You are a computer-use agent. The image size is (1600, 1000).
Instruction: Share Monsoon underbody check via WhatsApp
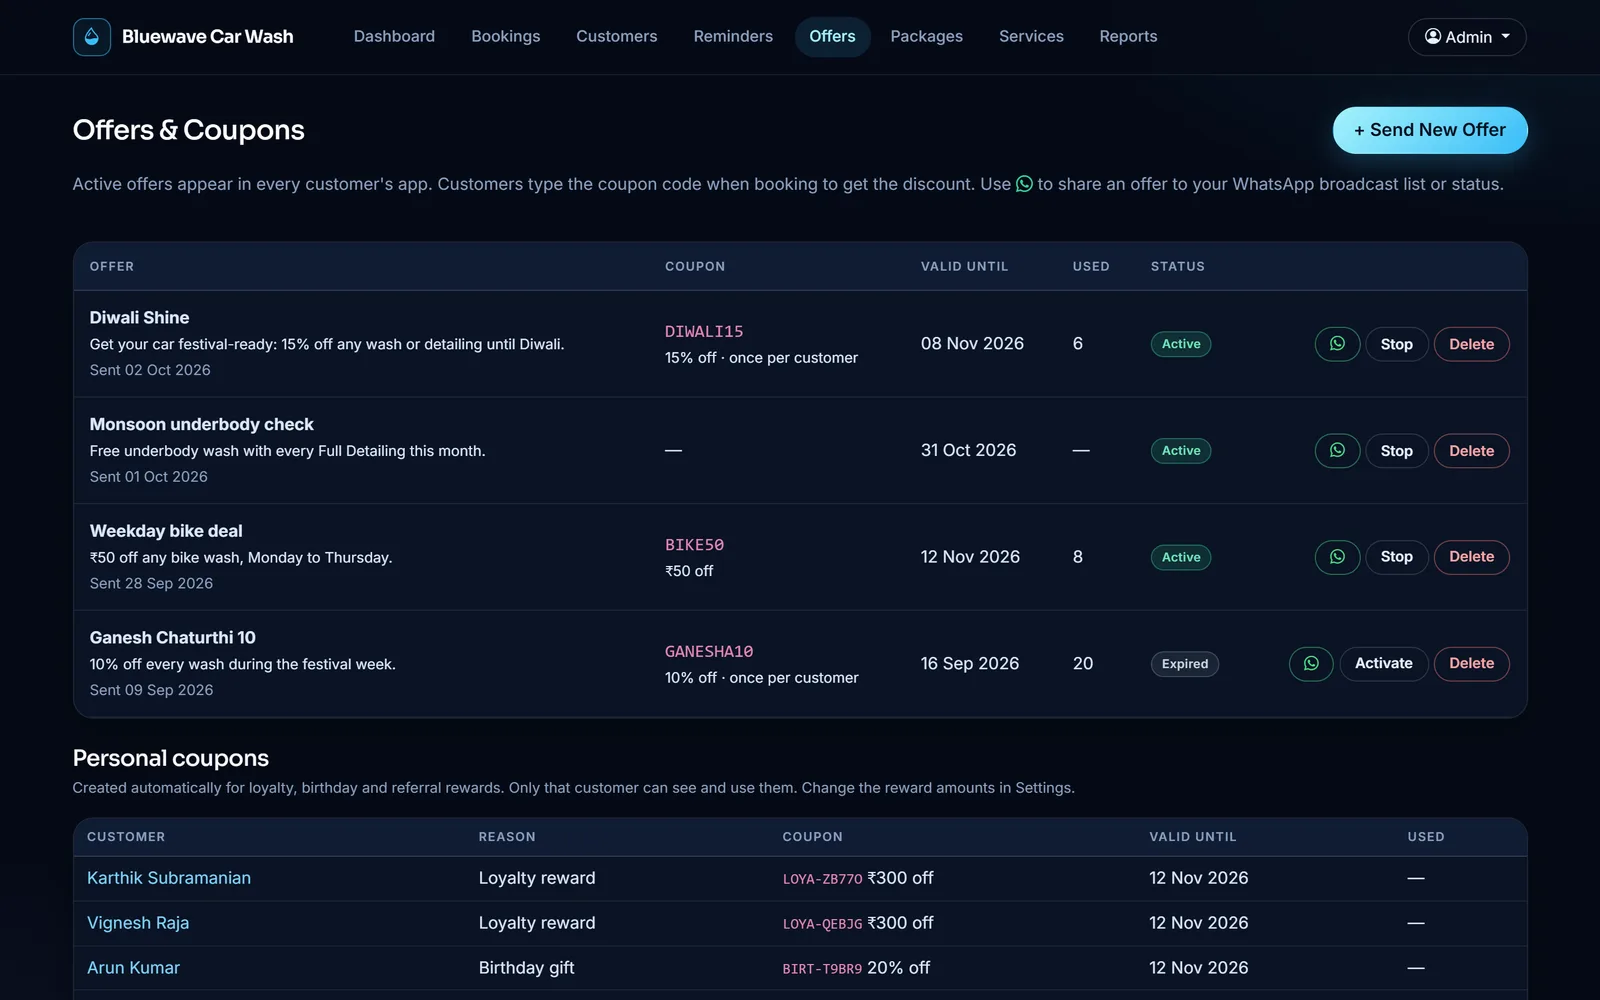tap(1337, 451)
